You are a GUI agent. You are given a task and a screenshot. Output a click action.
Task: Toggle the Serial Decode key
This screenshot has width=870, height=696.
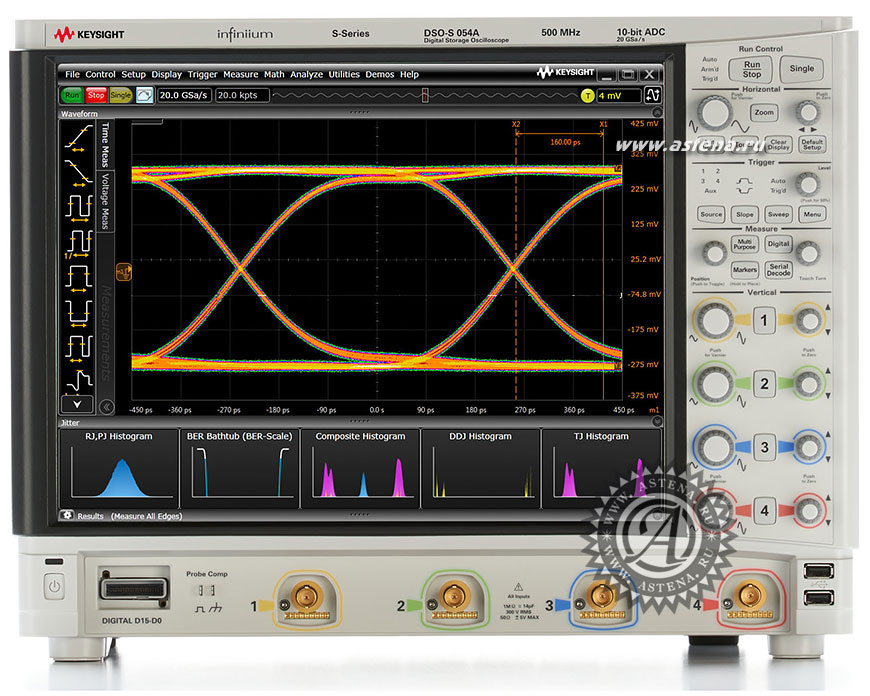click(x=778, y=270)
